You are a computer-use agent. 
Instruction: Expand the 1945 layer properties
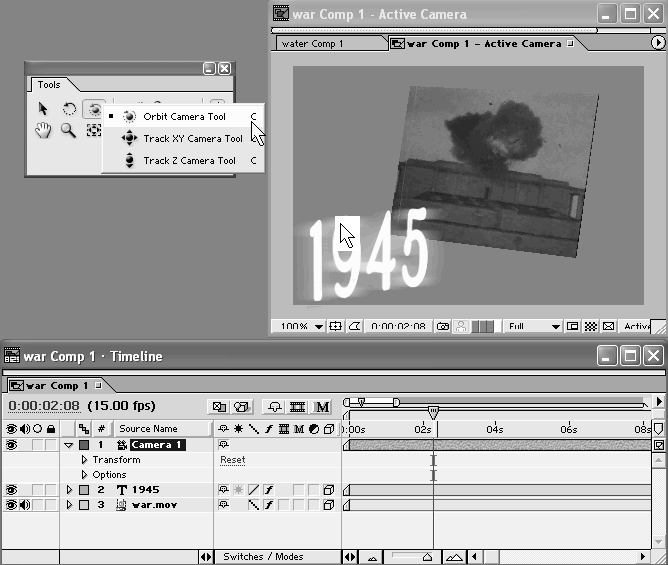[70, 490]
